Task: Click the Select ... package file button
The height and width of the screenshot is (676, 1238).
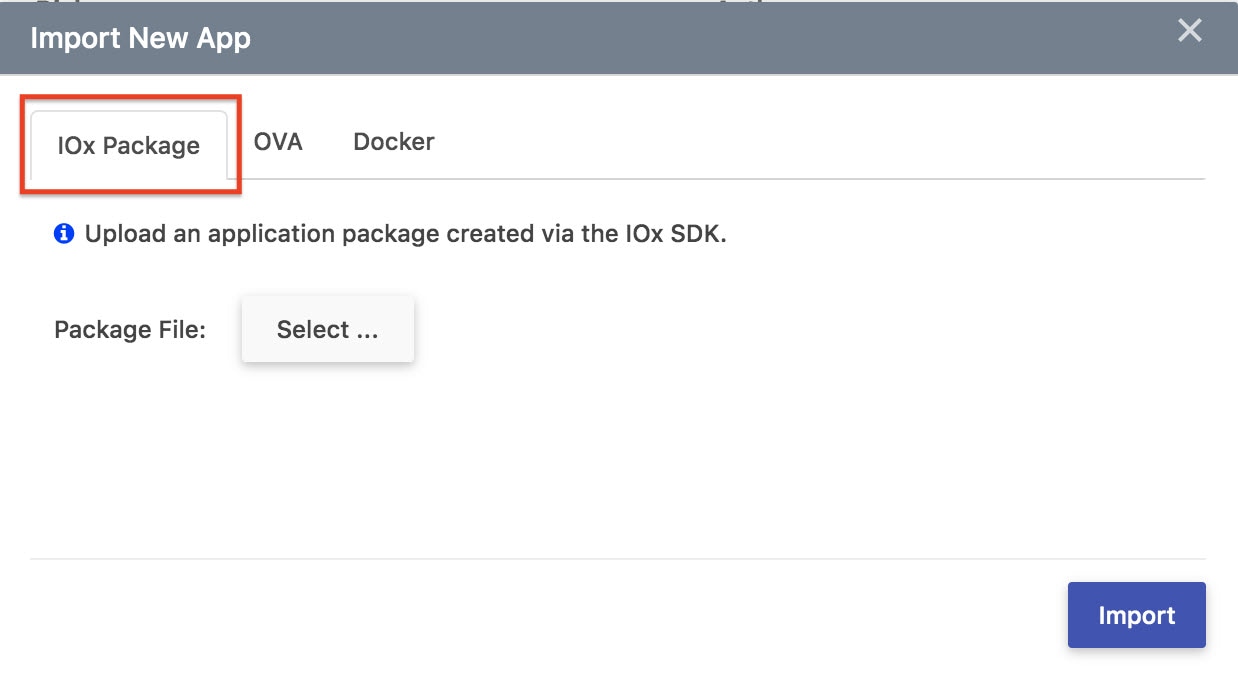Action: (327, 330)
